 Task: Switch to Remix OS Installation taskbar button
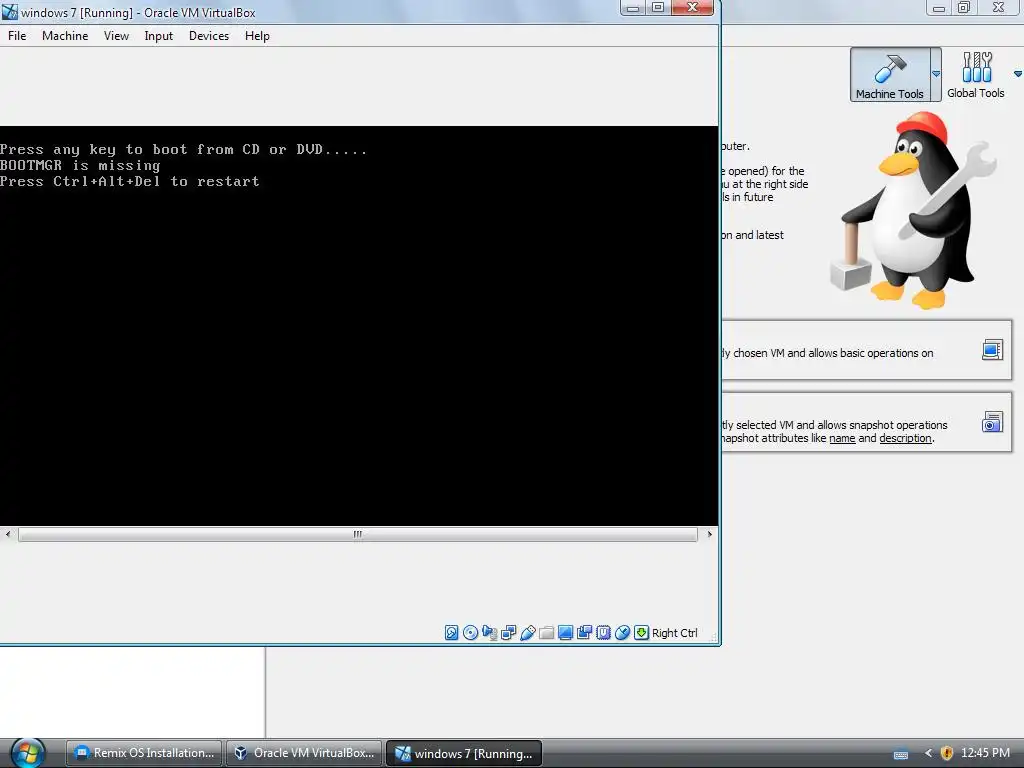click(144, 753)
